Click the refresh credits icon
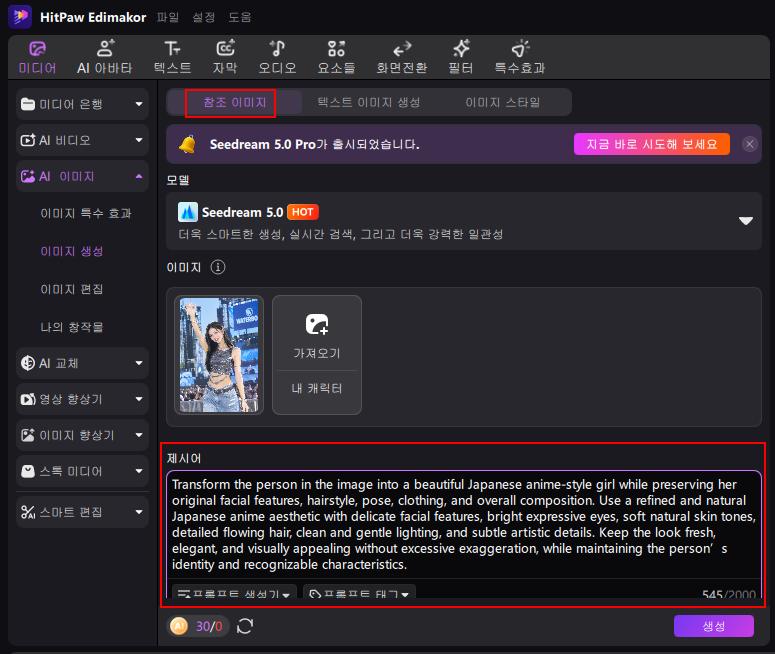 (x=245, y=626)
